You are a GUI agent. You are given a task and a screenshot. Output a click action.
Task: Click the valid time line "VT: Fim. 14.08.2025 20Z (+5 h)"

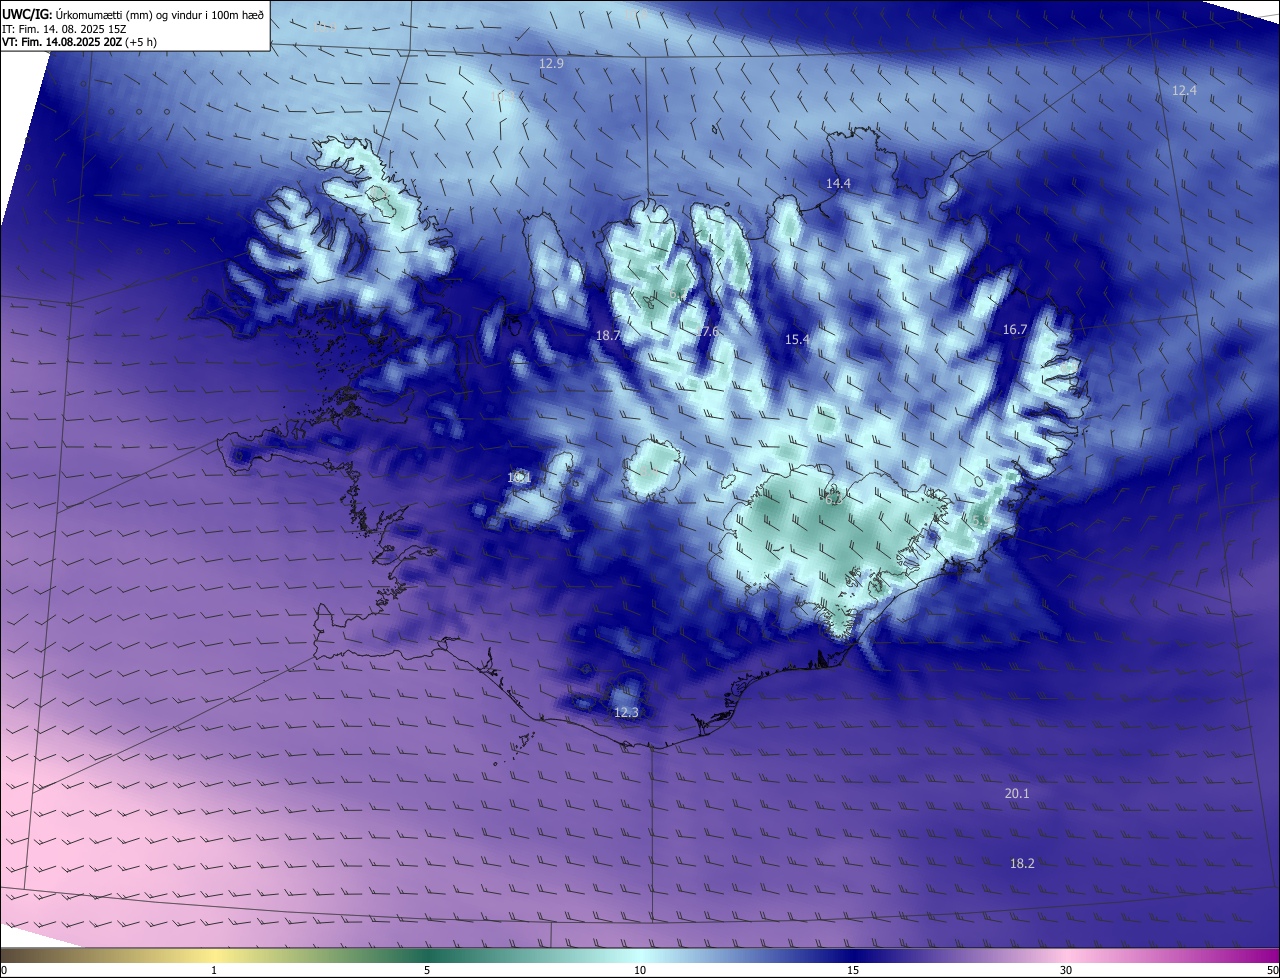tap(80, 42)
